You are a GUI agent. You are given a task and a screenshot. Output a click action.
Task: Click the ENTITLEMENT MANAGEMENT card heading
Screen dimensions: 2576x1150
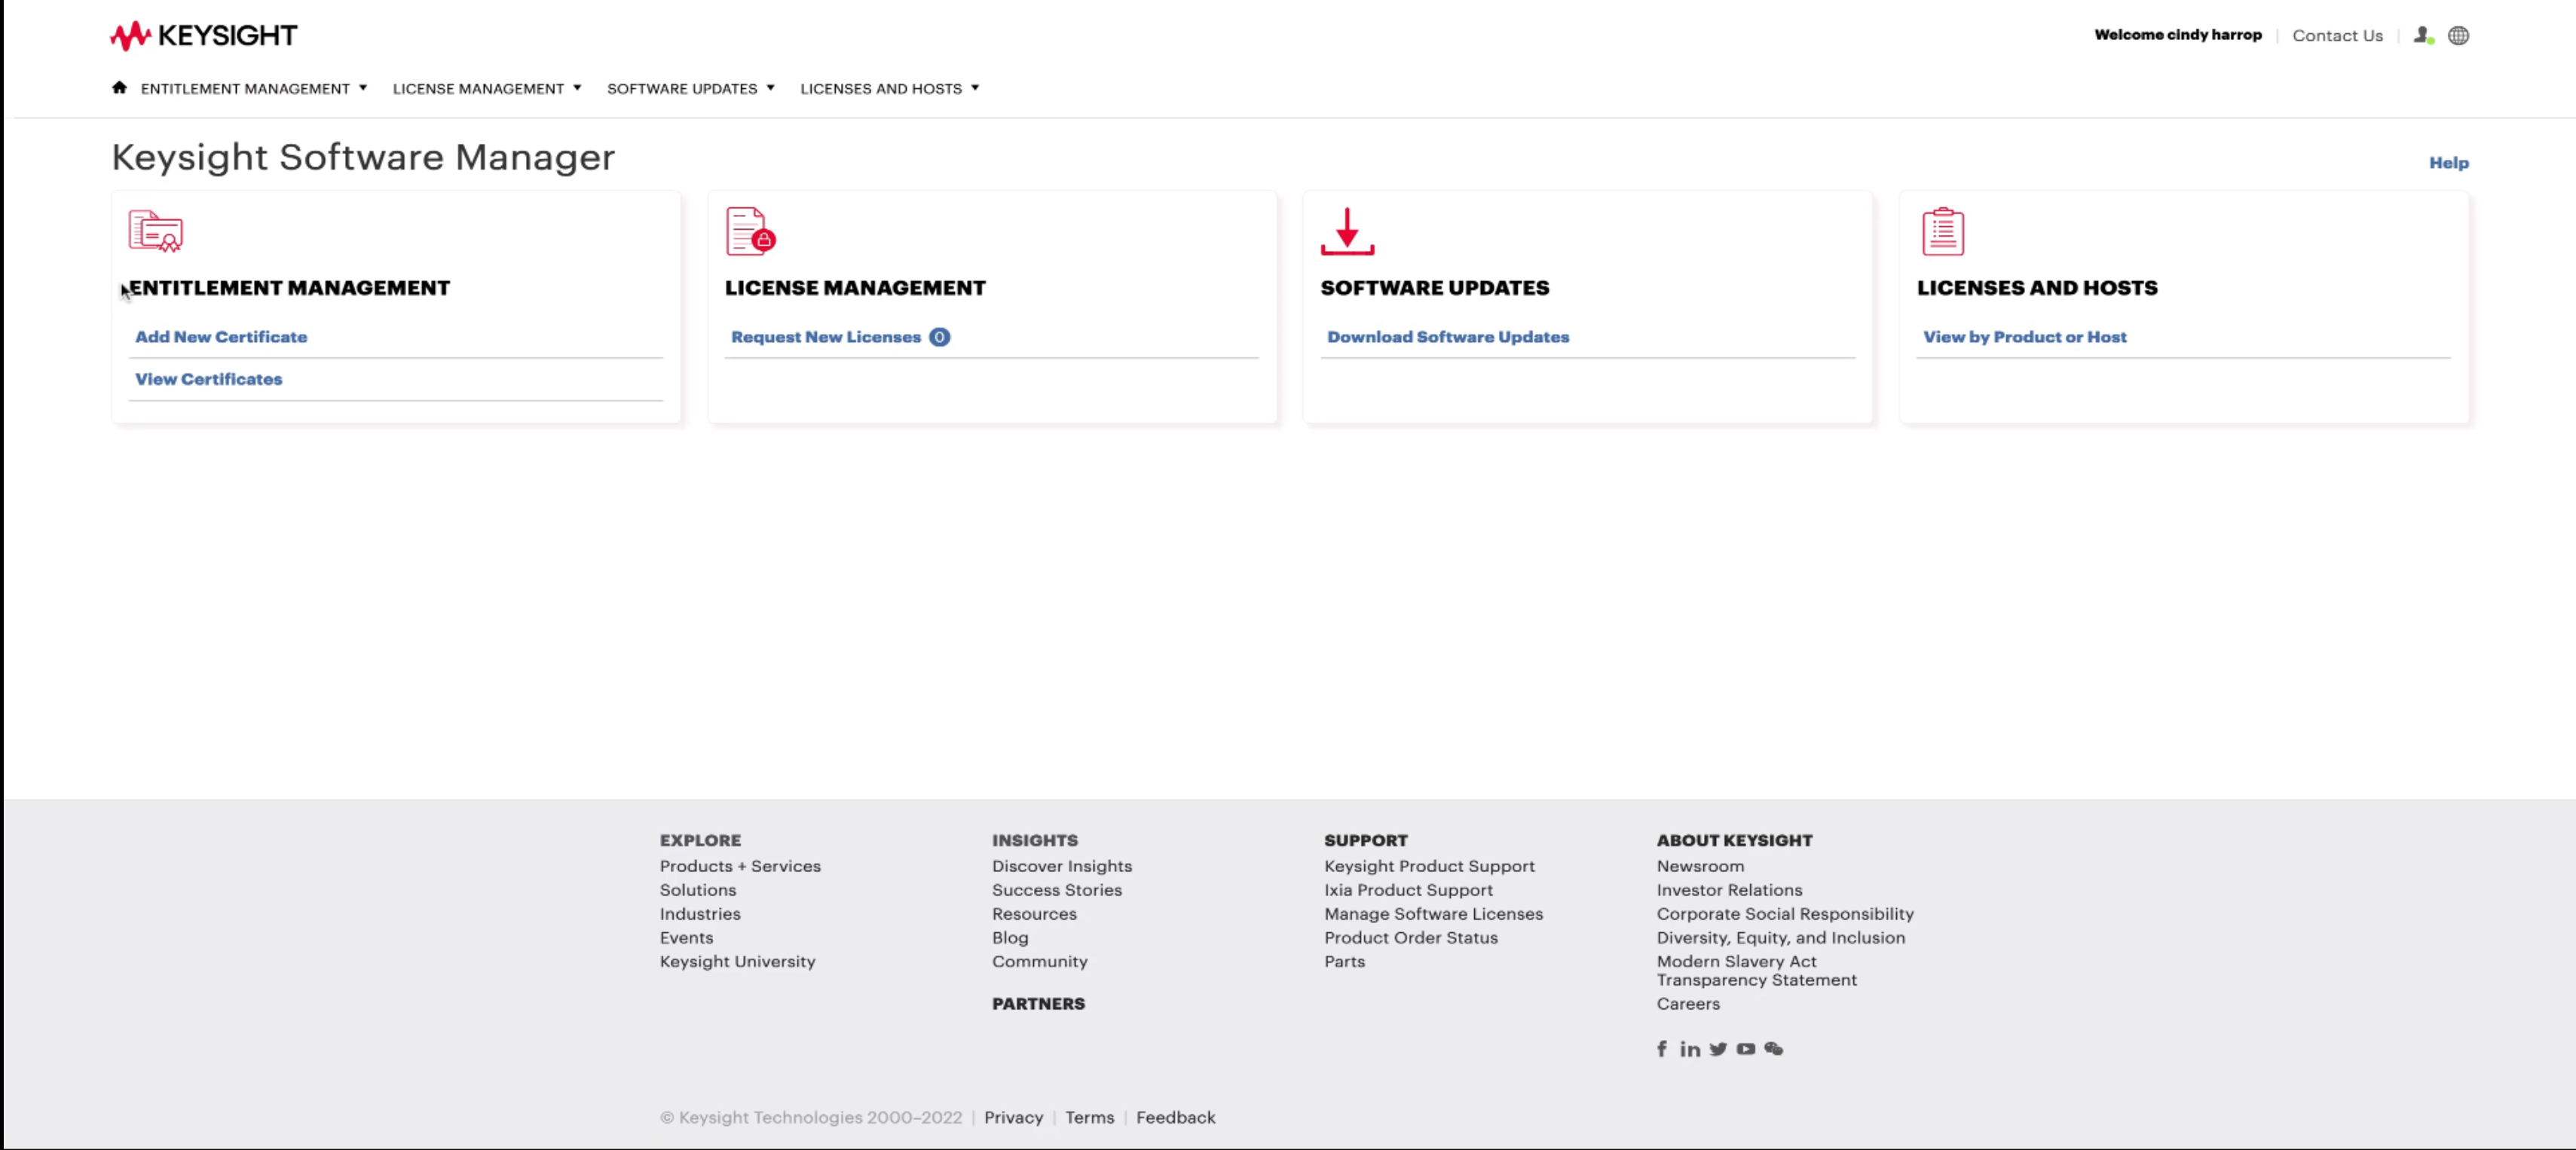click(x=289, y=288)
